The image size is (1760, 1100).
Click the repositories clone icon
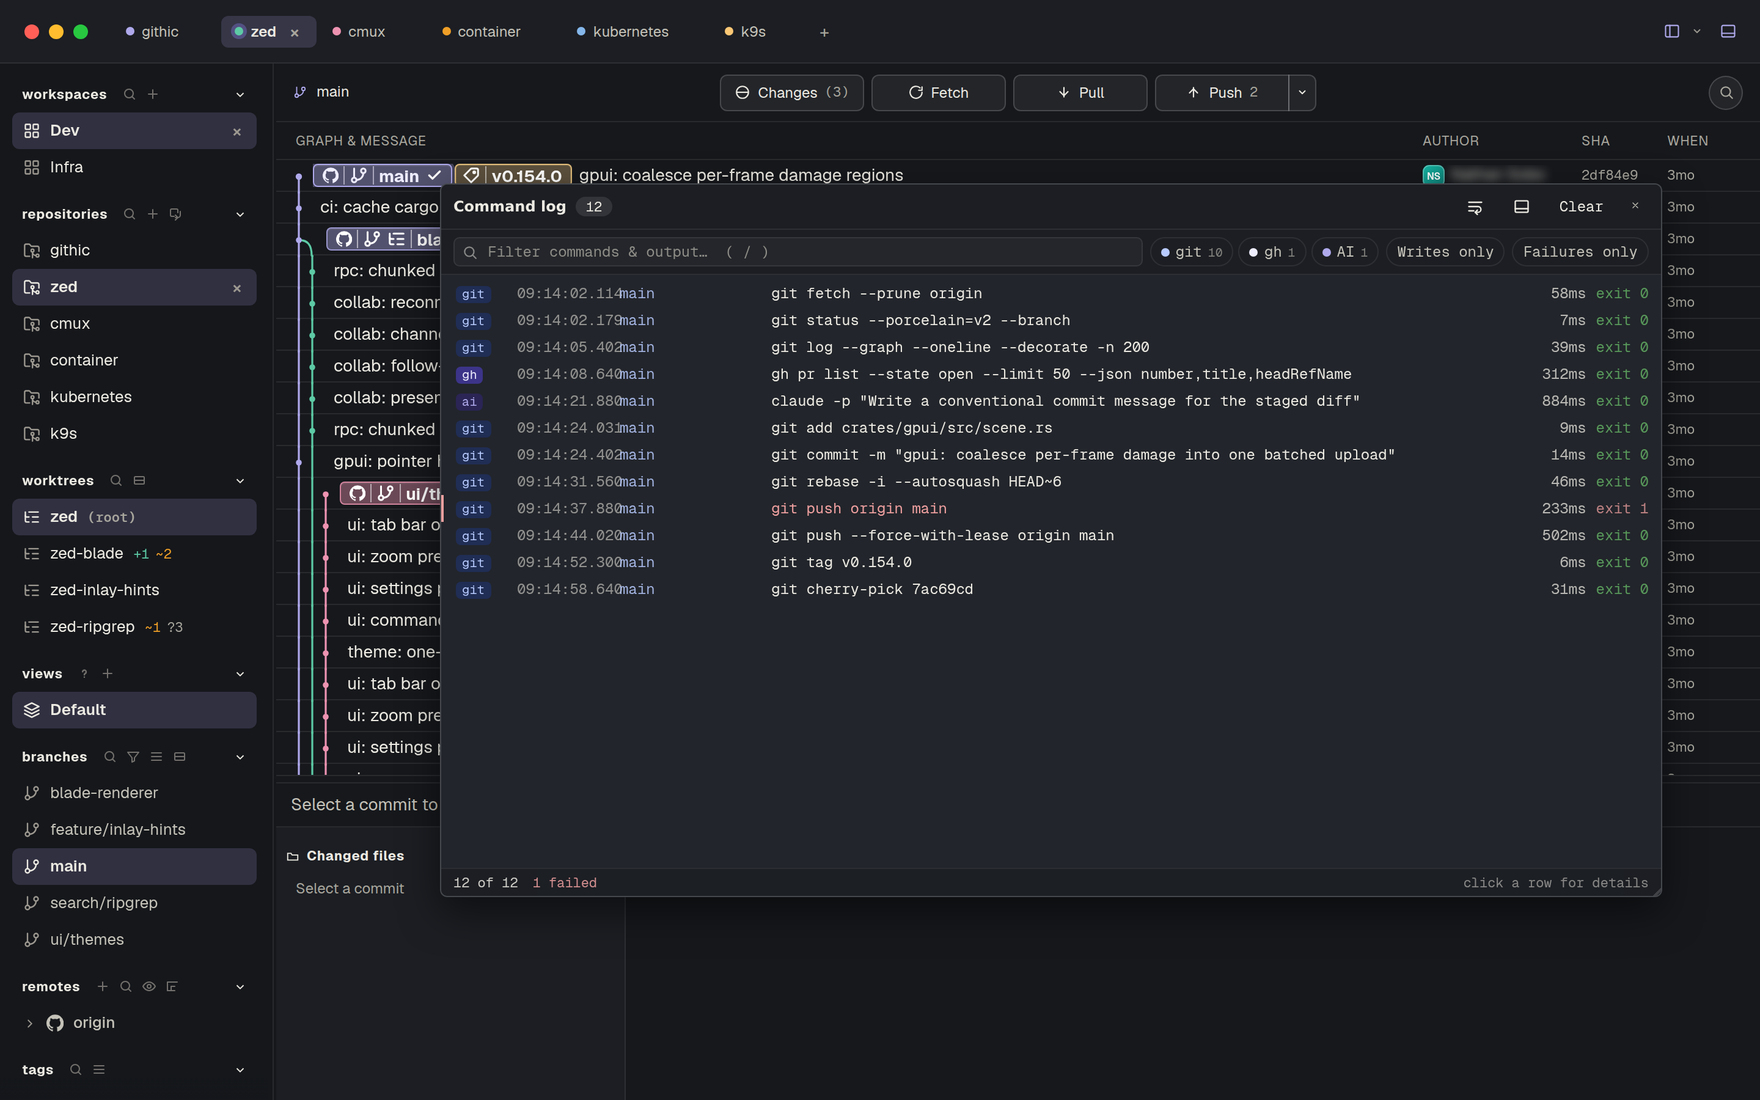176,214
